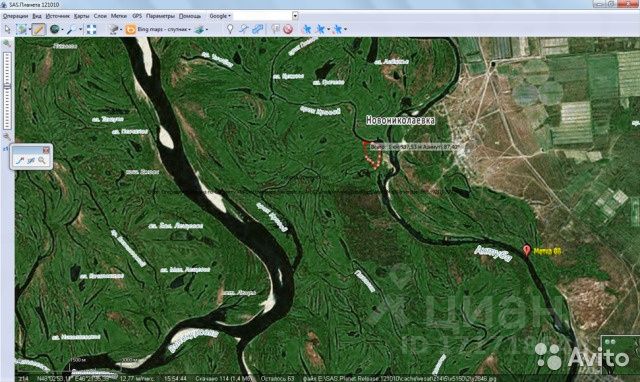The image size is (640, 382).
Task: Expand the search field history arrow
Action: (295, 16)
